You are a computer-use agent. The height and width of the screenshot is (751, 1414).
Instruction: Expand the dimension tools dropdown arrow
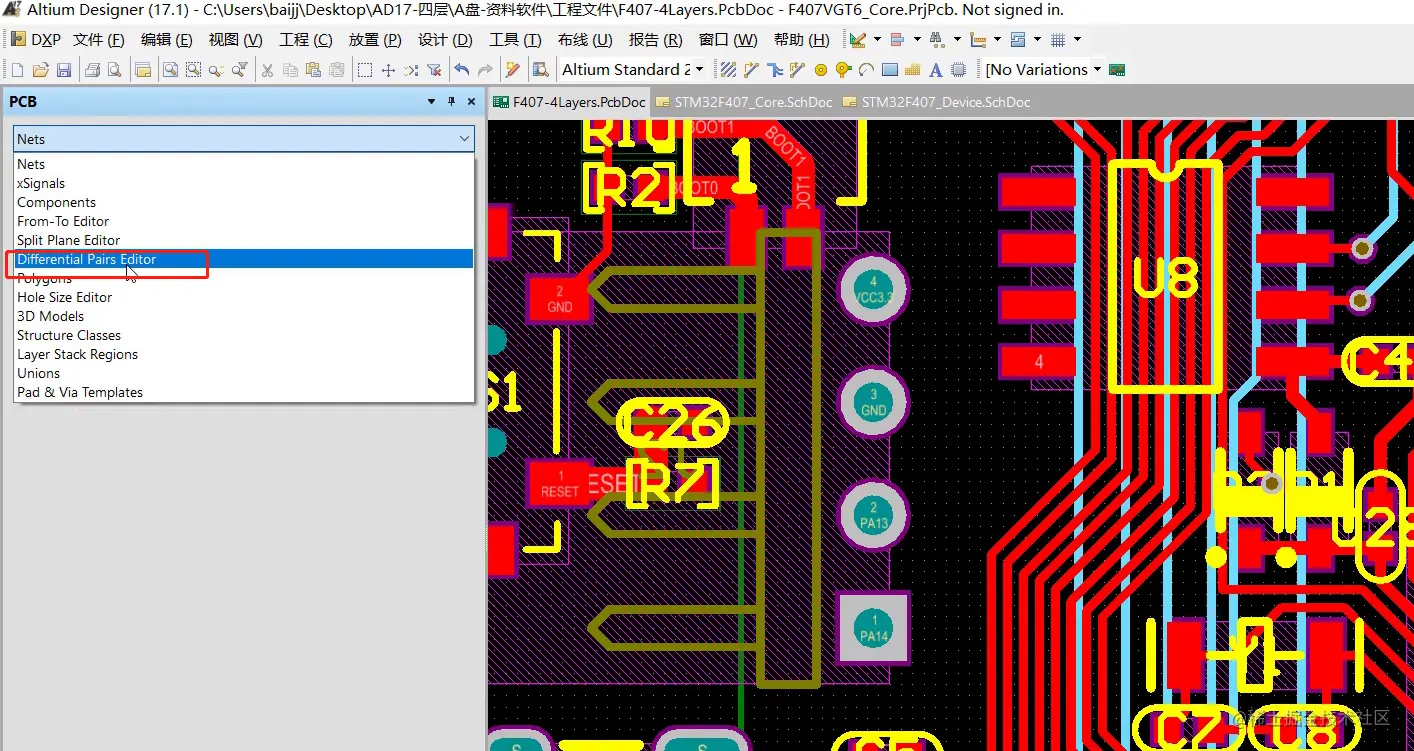point(997,40)
